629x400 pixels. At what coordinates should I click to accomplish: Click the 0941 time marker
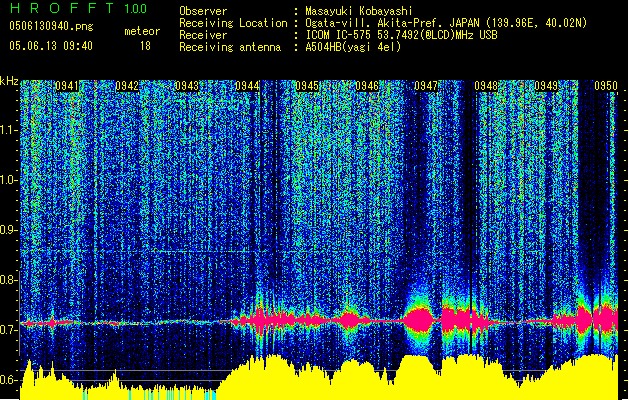coord(67,86)
